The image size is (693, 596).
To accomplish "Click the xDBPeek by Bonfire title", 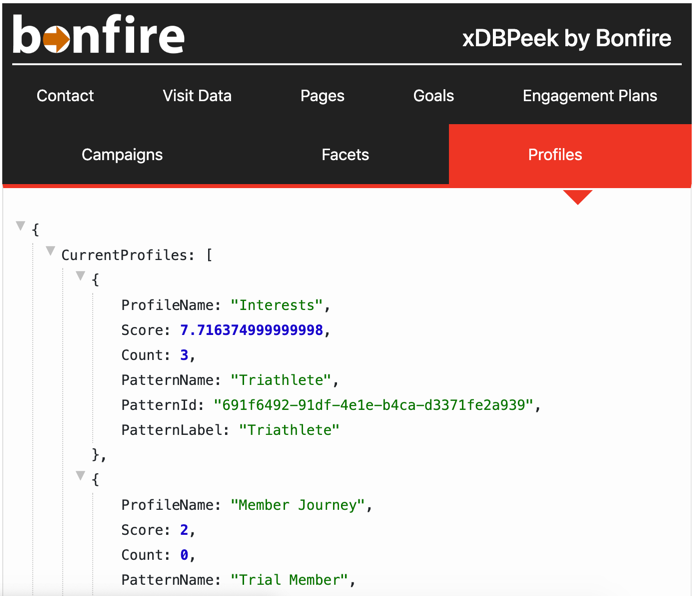I will click(567, 38).
